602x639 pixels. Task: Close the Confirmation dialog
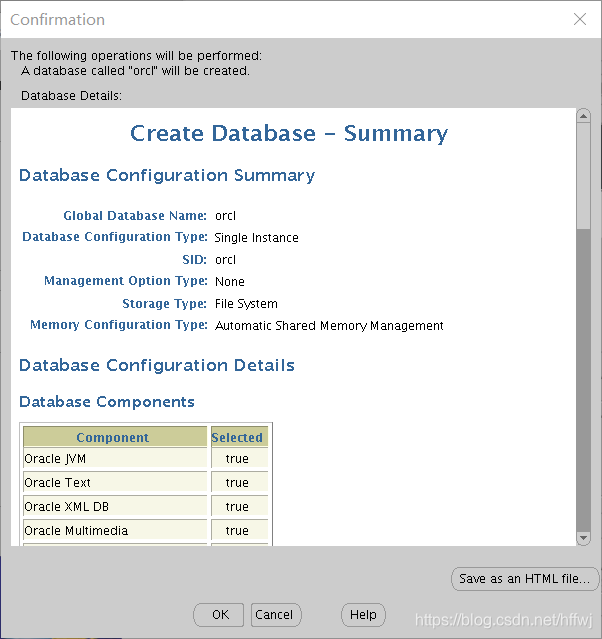(x=580, y=19)
